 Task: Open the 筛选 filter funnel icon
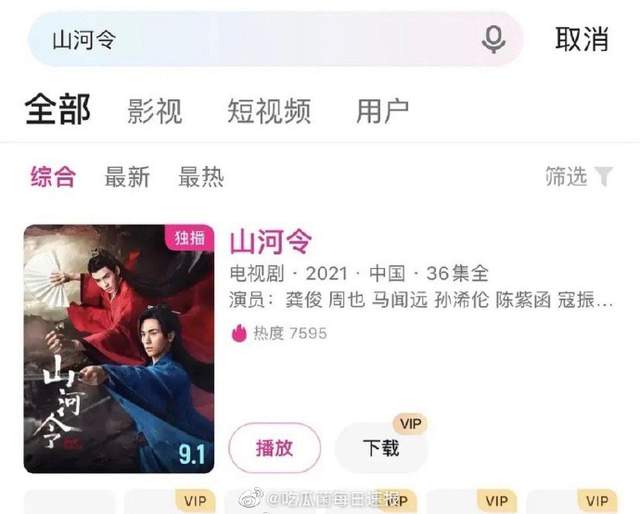click(604, 176)
